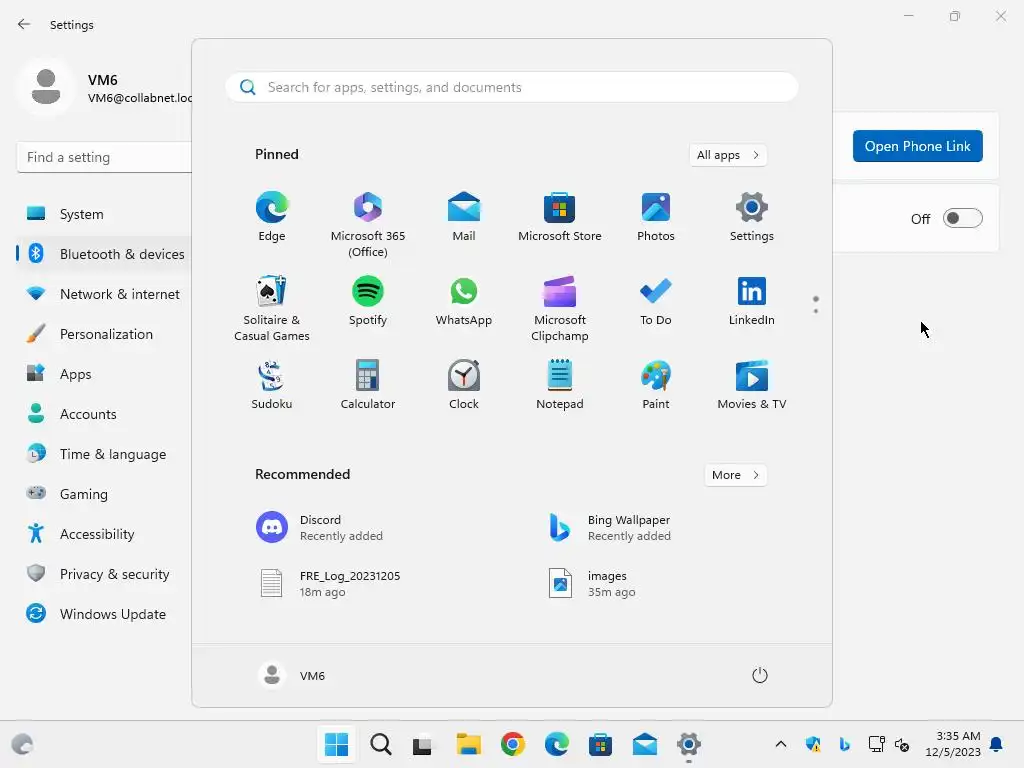The image size is (1024, 768).
Task: Launch Google Chrome from taskbar
Action: (513, 744)
